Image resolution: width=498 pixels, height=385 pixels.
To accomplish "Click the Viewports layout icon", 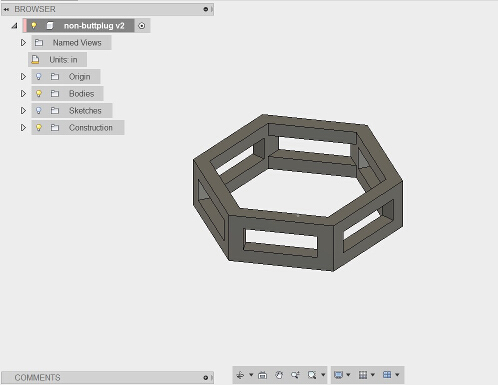I will click(x=387, y=375).
